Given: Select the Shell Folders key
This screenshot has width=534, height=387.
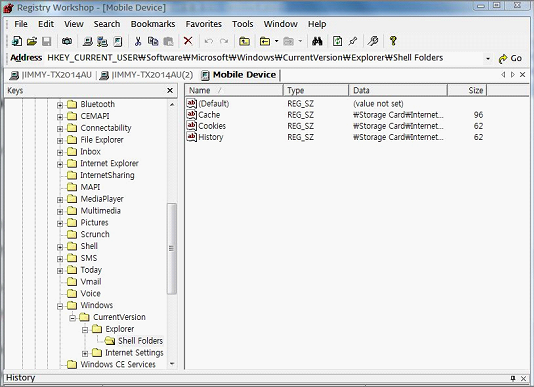Looking at the screenshot, I should [x=140, y=341].
